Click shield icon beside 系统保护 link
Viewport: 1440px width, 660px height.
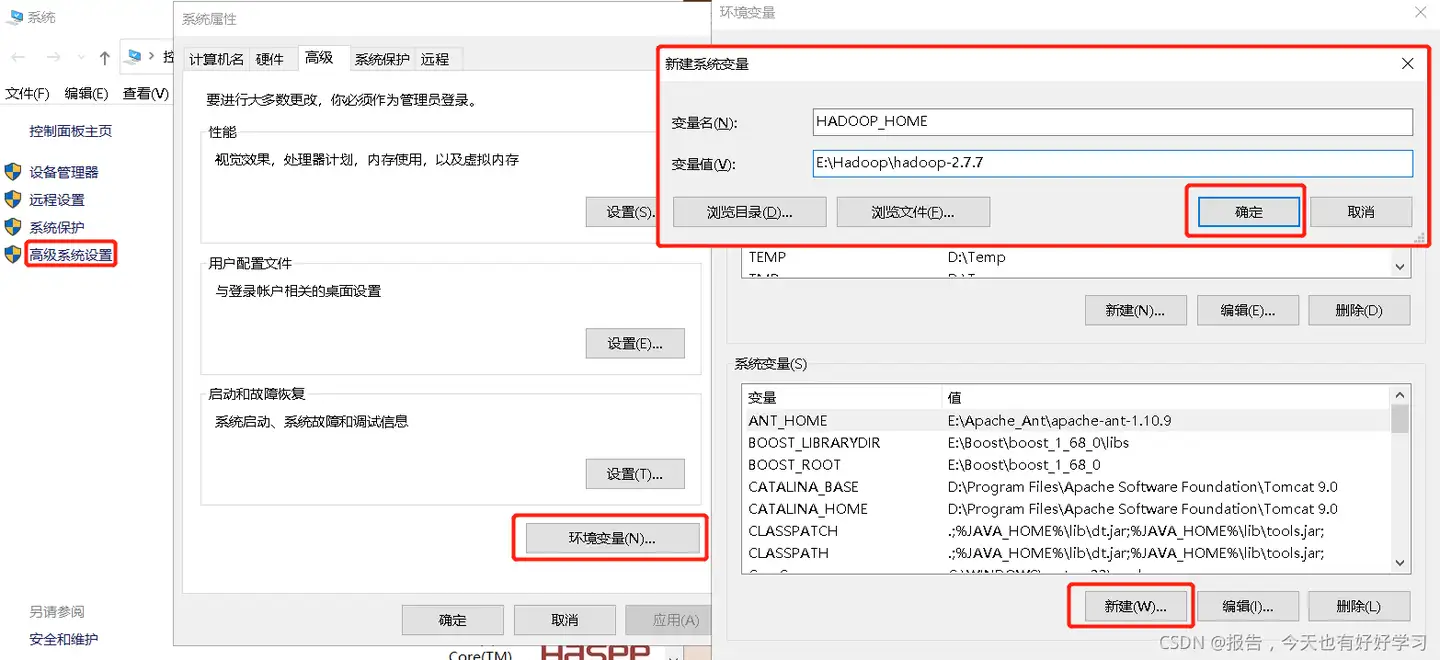pyautogui.click(x=13, y=227)
